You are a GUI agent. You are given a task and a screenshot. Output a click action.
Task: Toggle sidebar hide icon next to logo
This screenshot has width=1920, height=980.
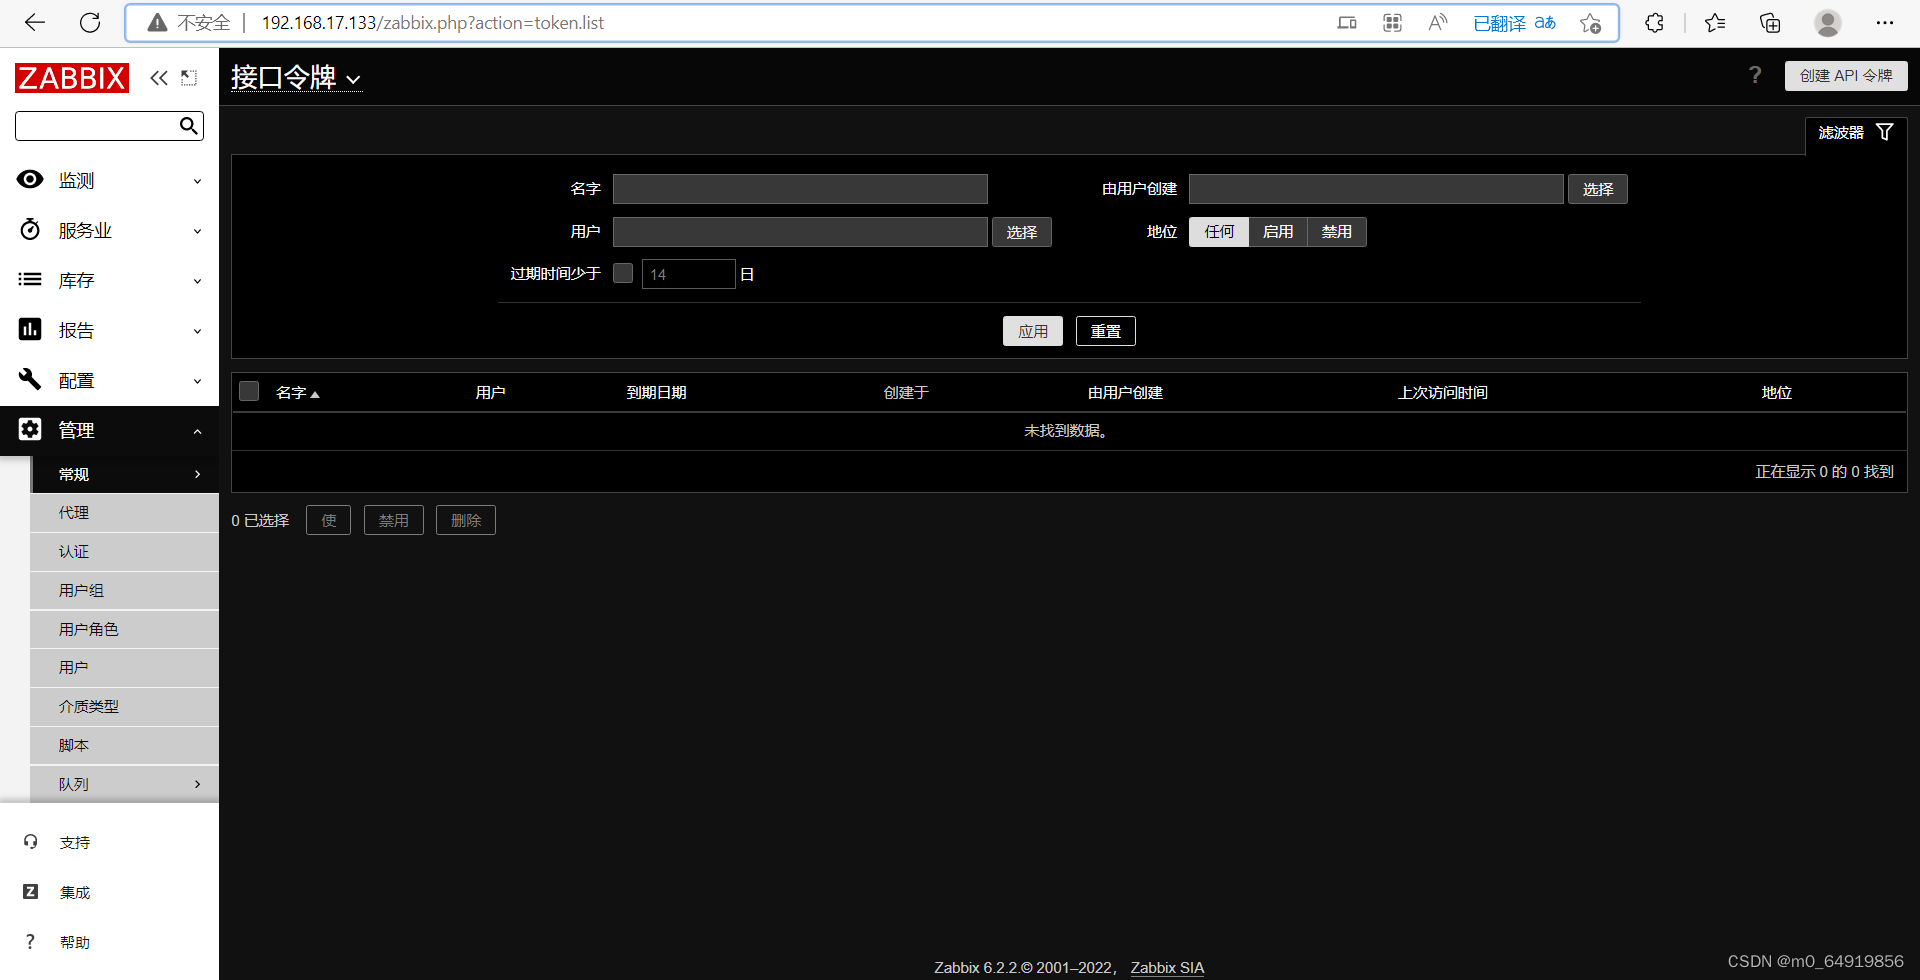[189, 78]
